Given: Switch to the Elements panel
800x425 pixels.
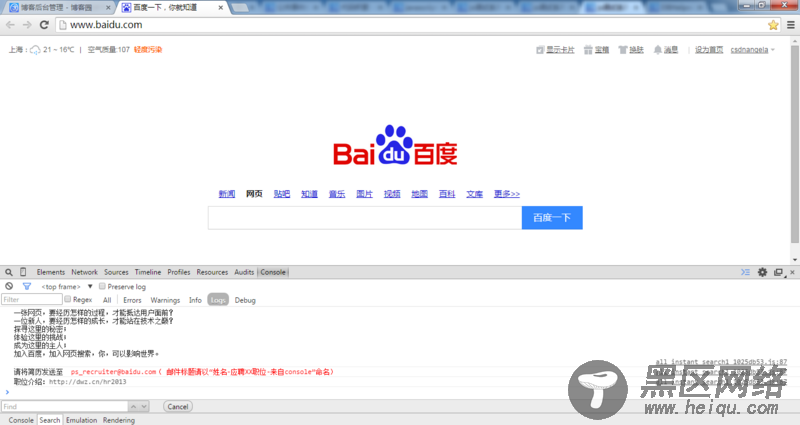Looking at the screenshot, I should [x=51, y=272].
